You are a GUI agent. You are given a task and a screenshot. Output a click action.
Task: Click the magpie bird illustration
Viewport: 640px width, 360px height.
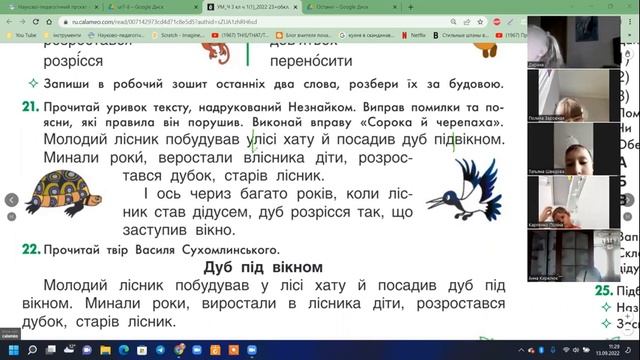click(464, 189)
